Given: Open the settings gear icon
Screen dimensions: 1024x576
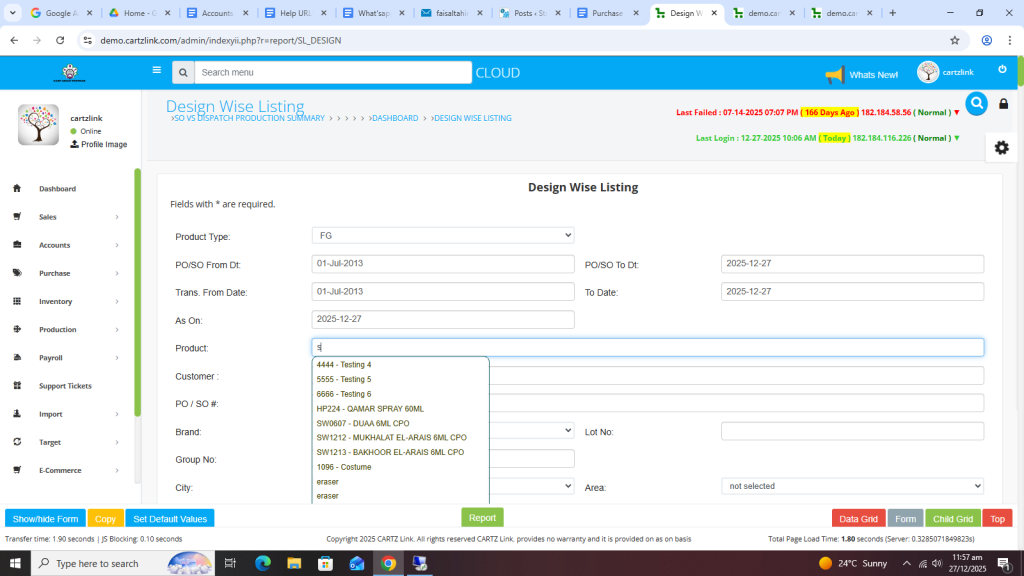Looking at the screenshot, I should tap(1001, 147).
